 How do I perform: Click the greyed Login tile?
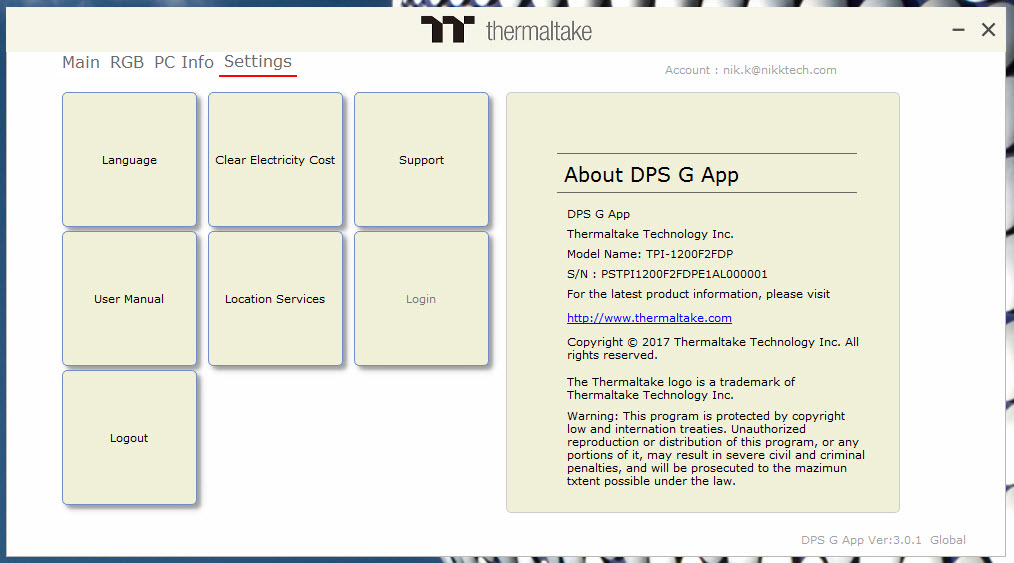(422, 299)
